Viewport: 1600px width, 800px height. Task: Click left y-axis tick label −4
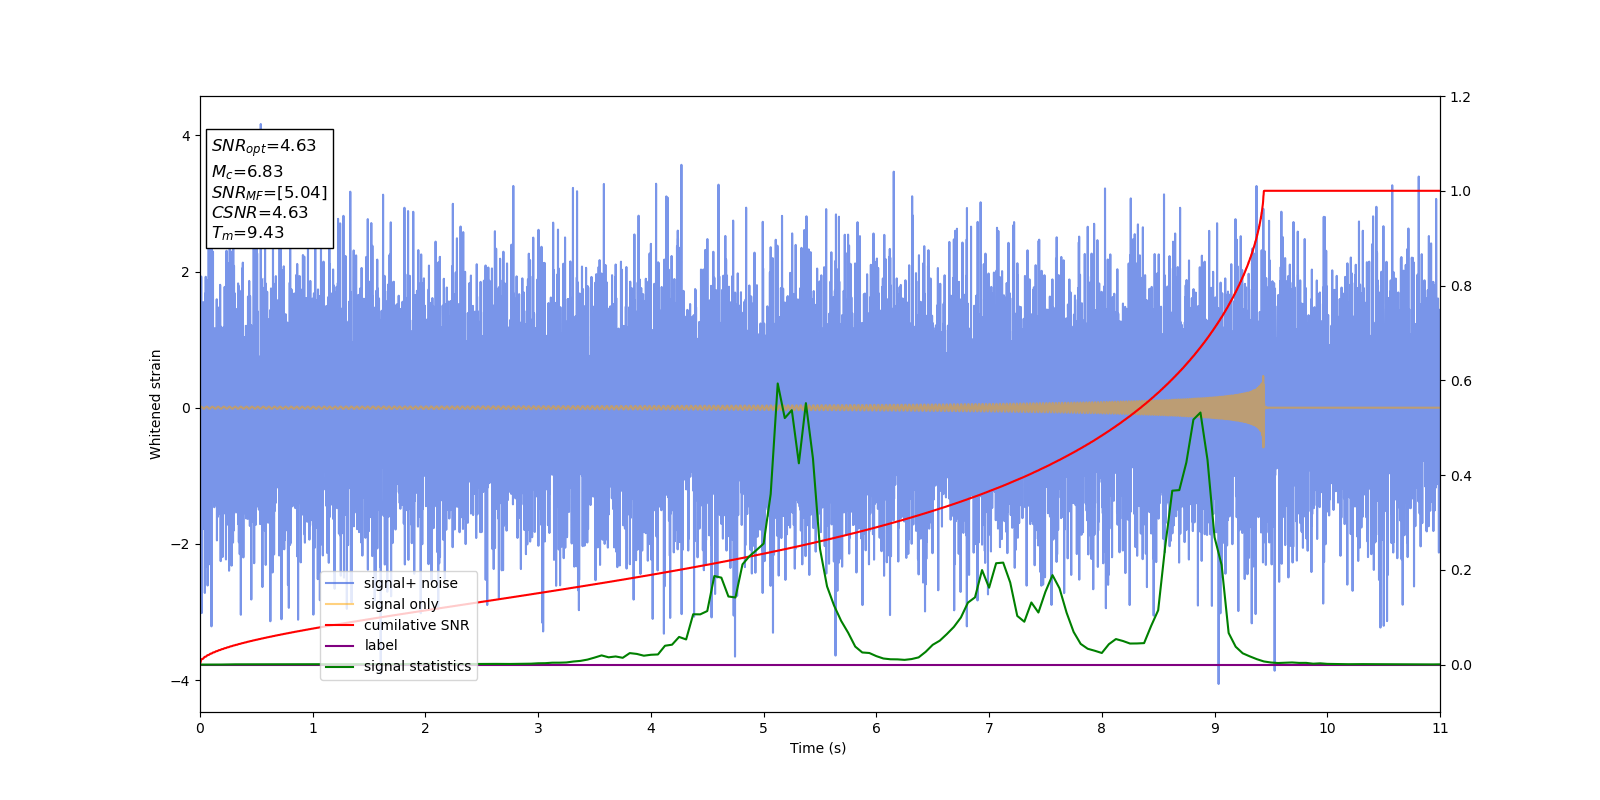point(180,681)
